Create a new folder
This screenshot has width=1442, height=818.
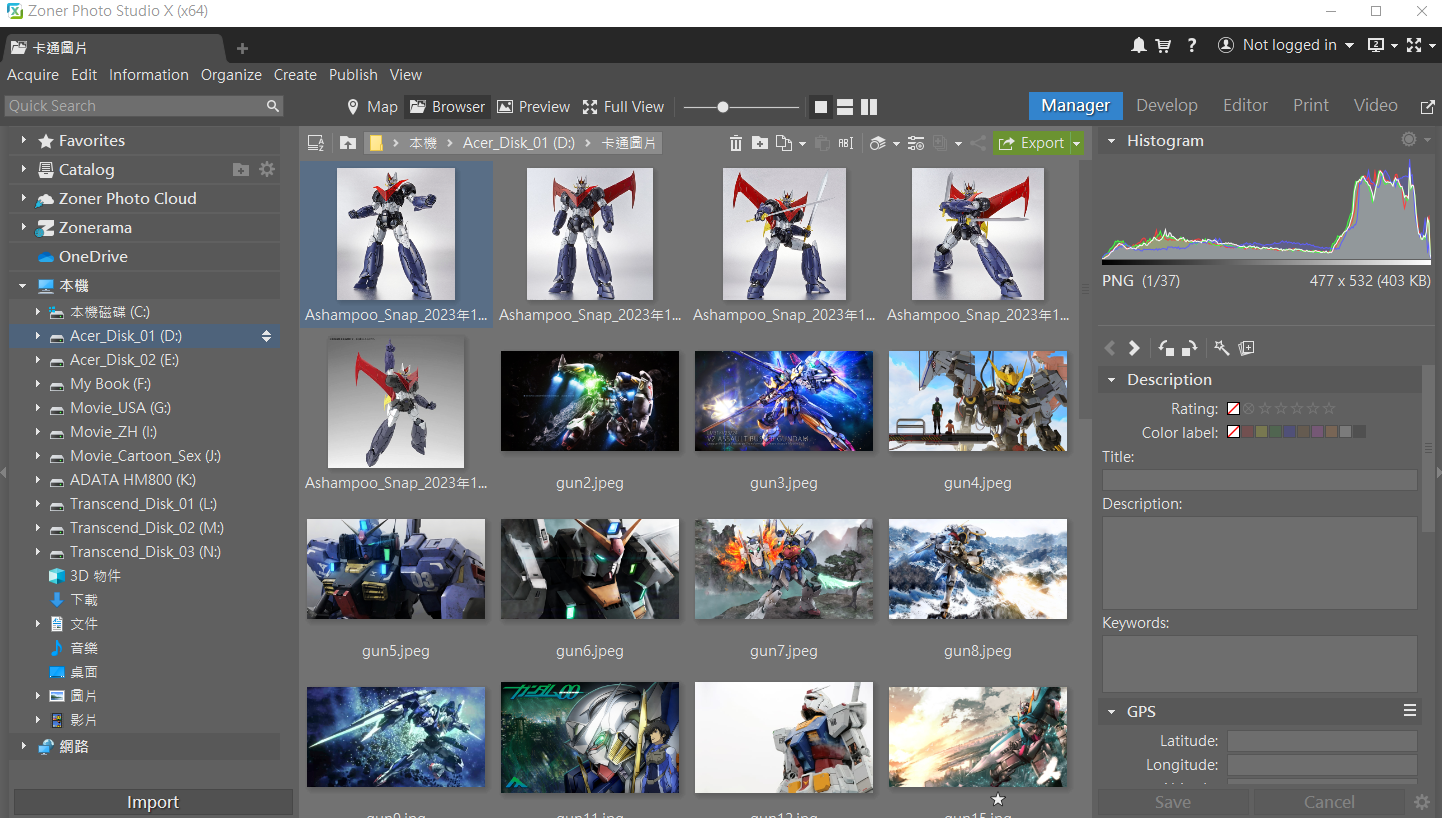pos(760,143)
